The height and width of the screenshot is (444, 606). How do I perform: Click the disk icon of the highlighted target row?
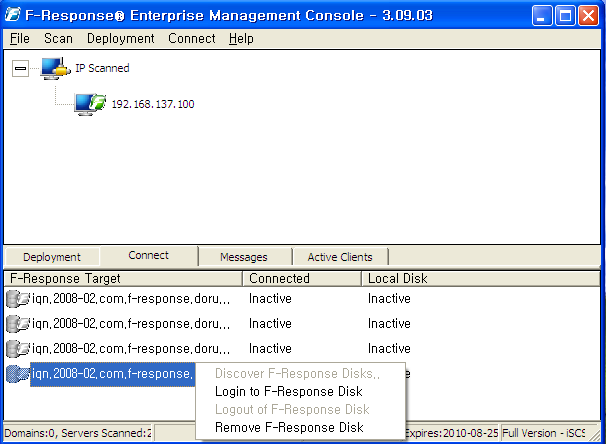point(18,374)
